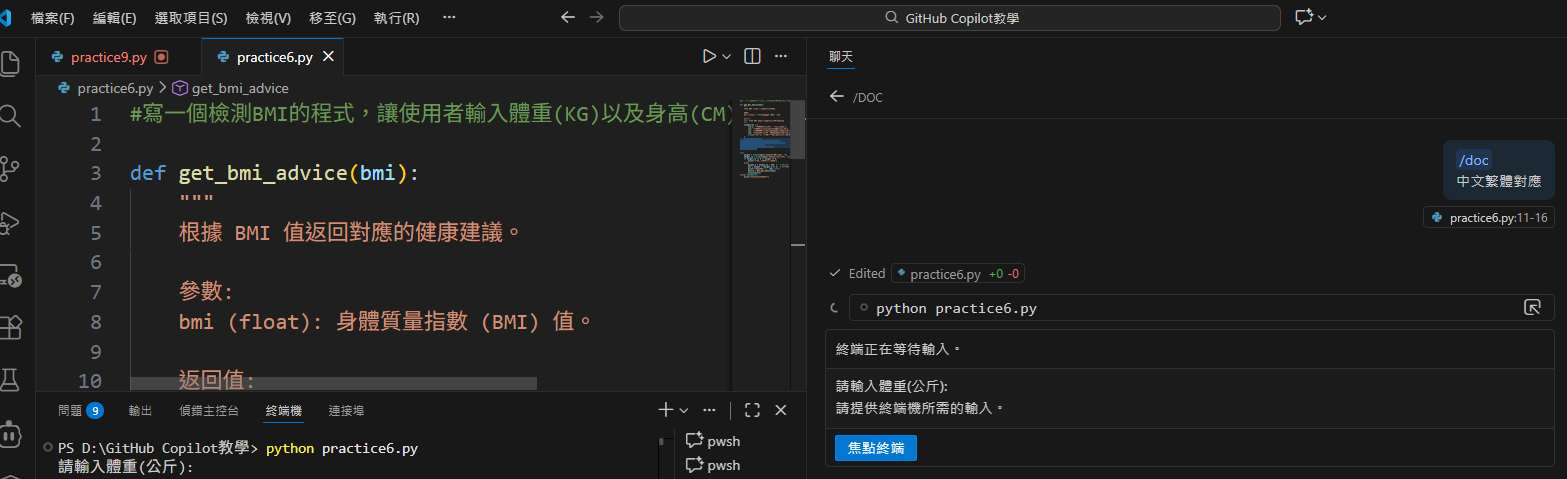Screen dimensions: 1567x479
Task: Expand the run button dropdown arrow
Action: [727, 57]
